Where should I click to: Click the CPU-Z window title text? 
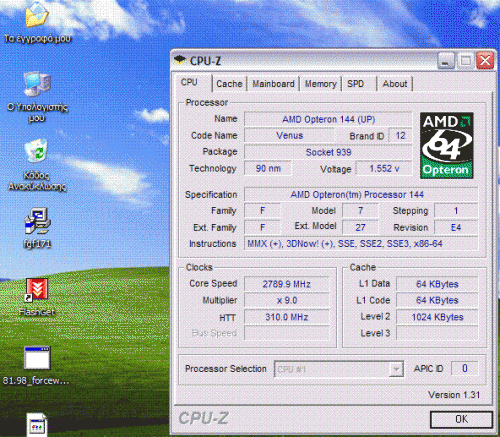[x=205, y=61]
